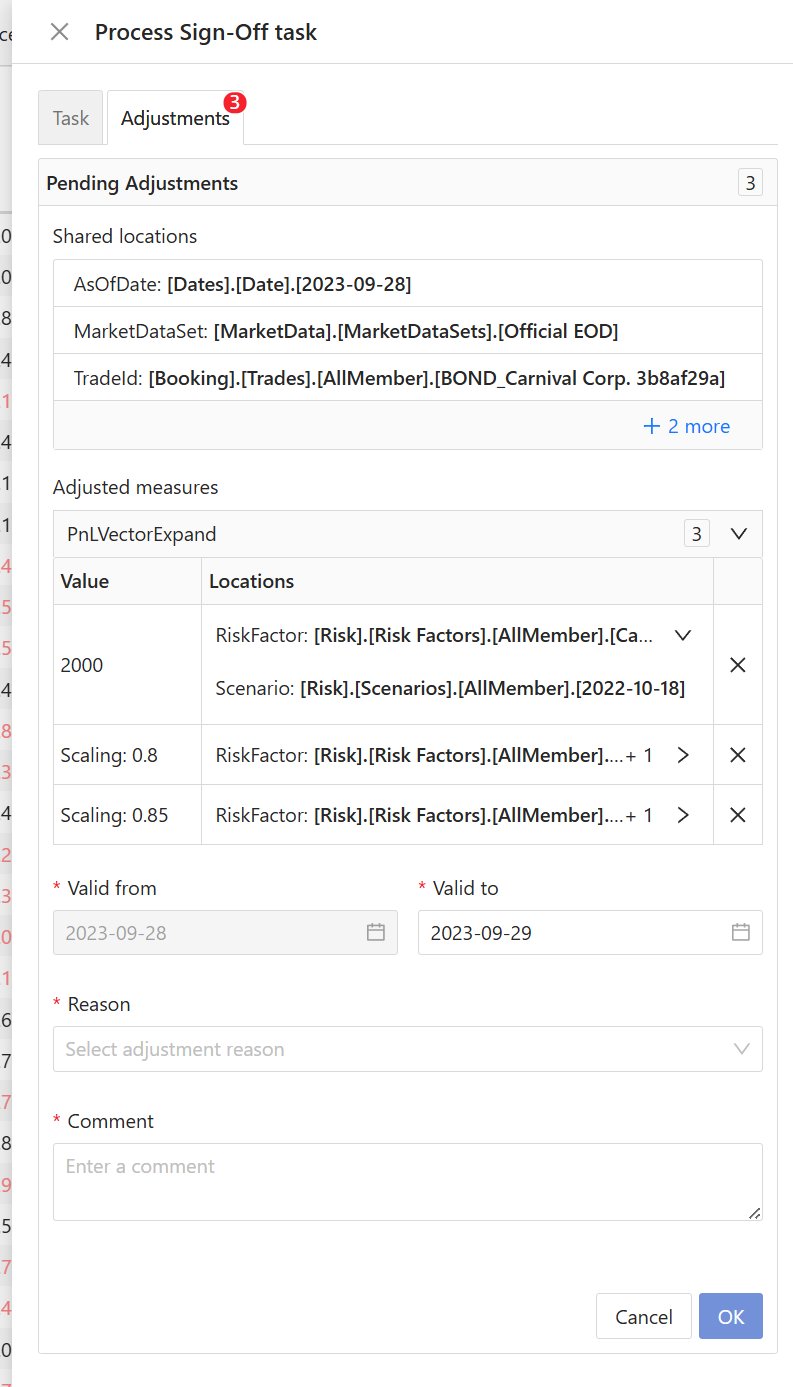Image resolution: width=793 pixels, height=1387 pixels.
Task: Expand locations for Scaling 0.8 row
Action: click(x=683, y=755)
